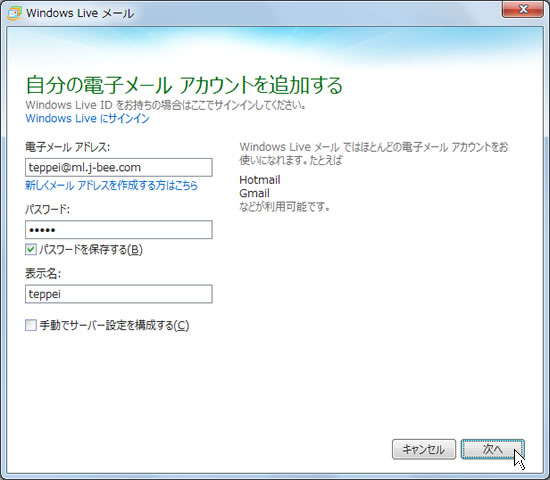
Task: Click the 次へ button
Action: coord(492,449)
